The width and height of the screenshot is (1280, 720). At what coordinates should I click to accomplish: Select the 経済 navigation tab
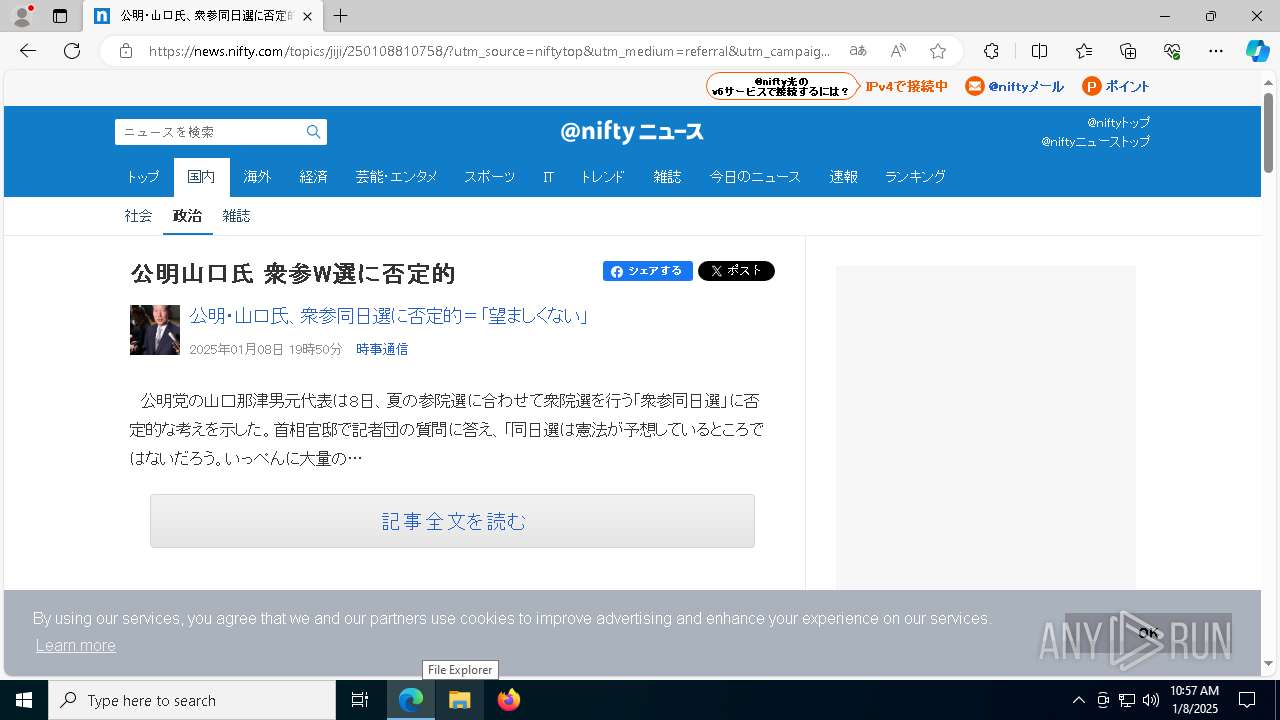pyautogui.click(x=314, y=177)
